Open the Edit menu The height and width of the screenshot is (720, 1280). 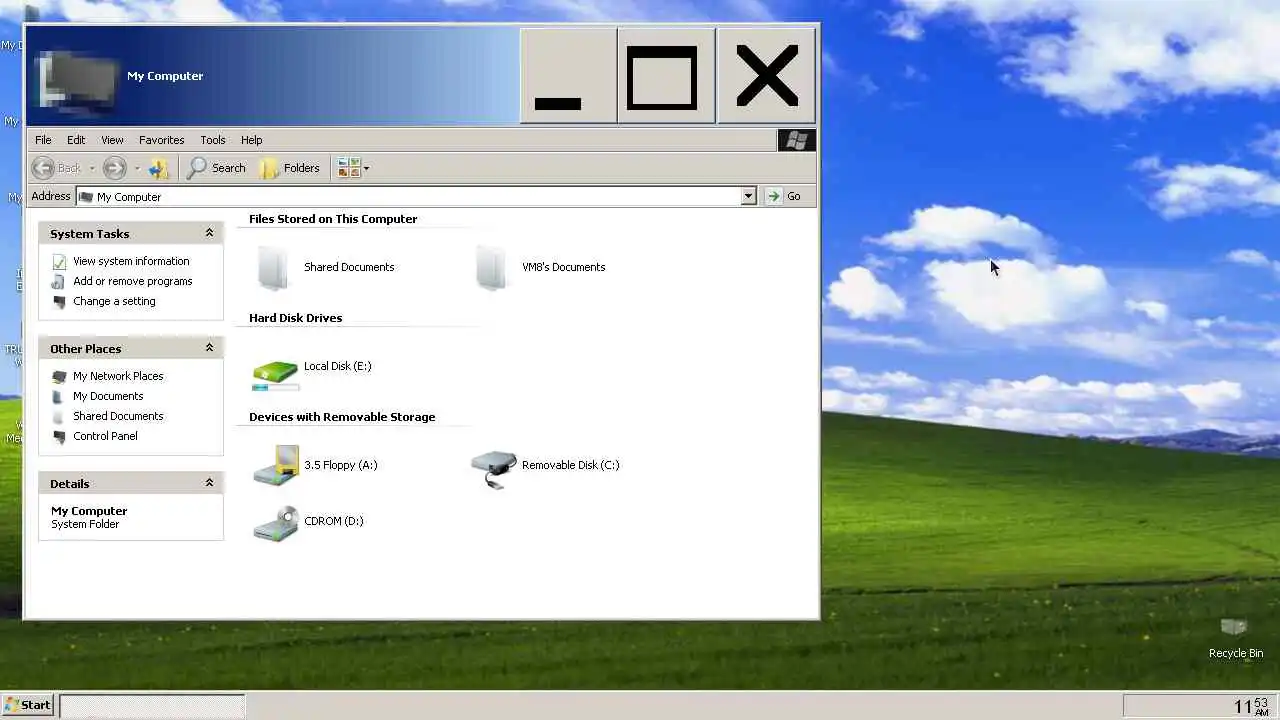[x=76, y=140]
